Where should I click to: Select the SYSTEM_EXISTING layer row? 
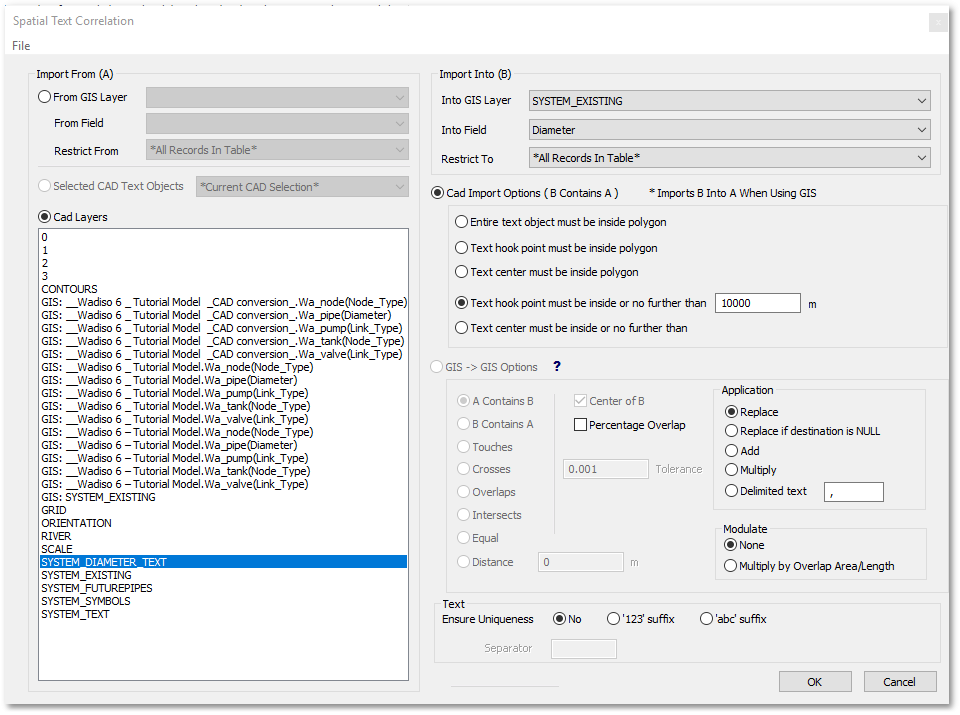[223, 575]
